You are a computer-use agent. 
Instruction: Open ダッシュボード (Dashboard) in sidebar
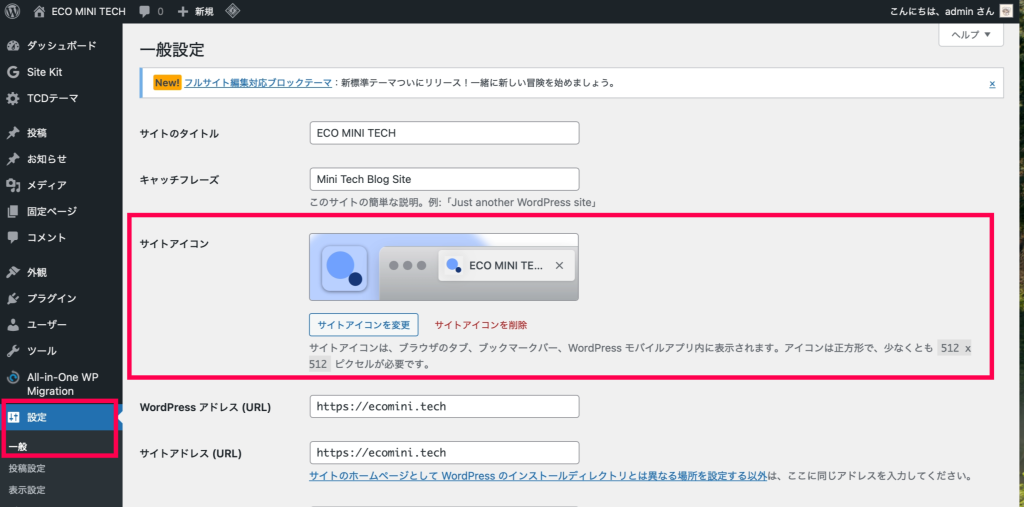(61, 46)
